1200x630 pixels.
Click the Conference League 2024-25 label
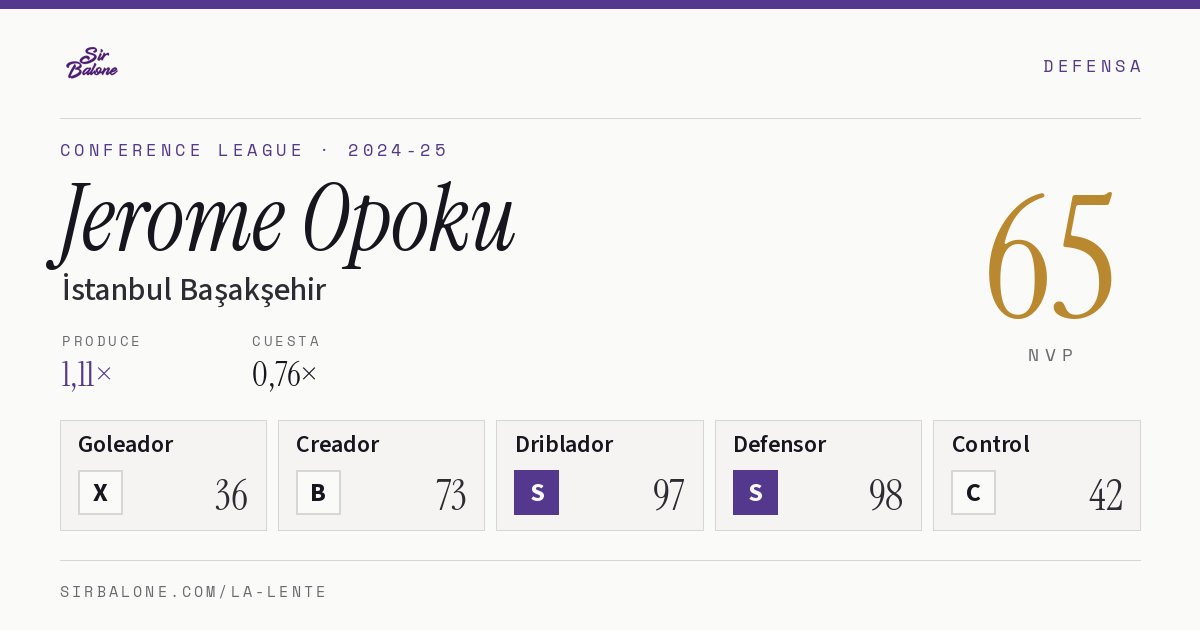coord(254,150)
